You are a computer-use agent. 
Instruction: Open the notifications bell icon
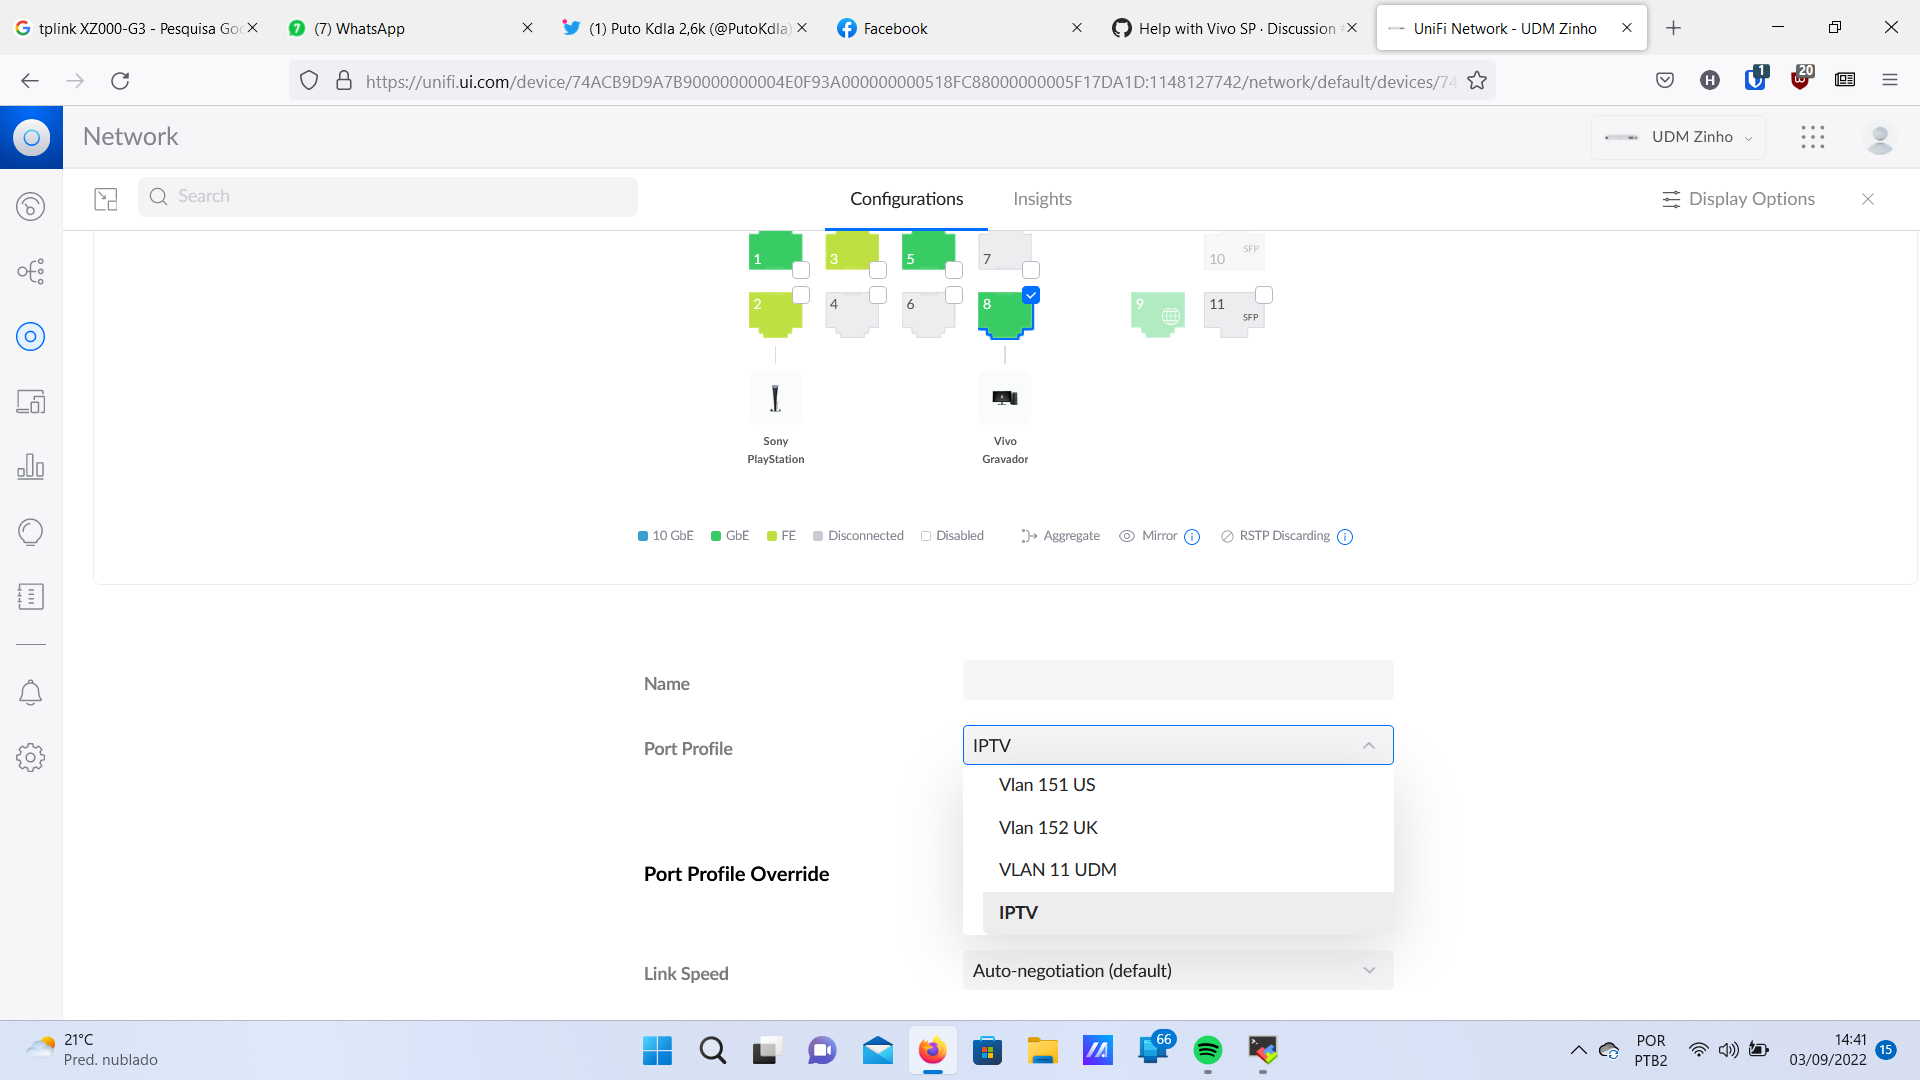tap(30, 693)
